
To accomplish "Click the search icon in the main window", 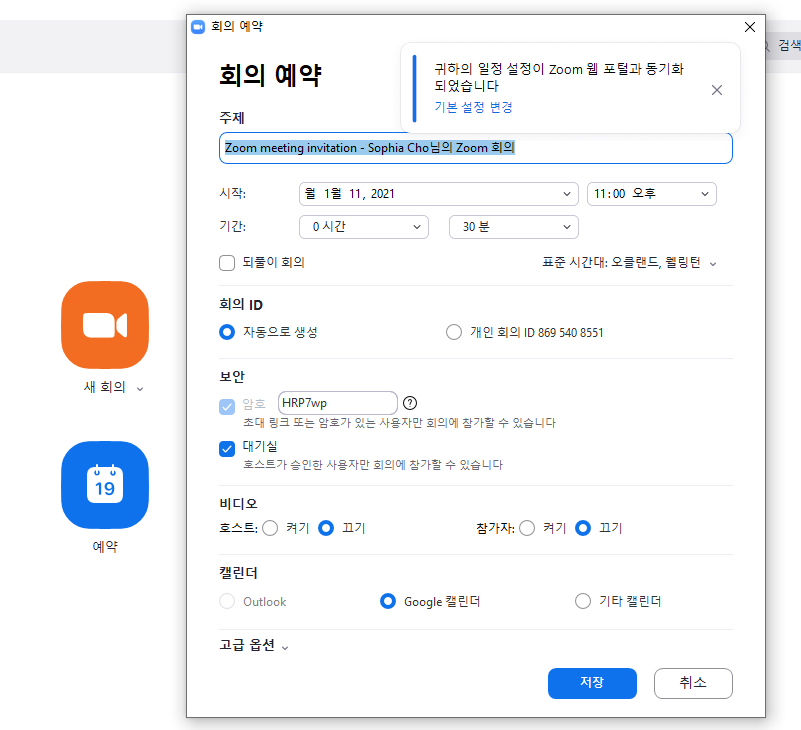I will 766,46.
